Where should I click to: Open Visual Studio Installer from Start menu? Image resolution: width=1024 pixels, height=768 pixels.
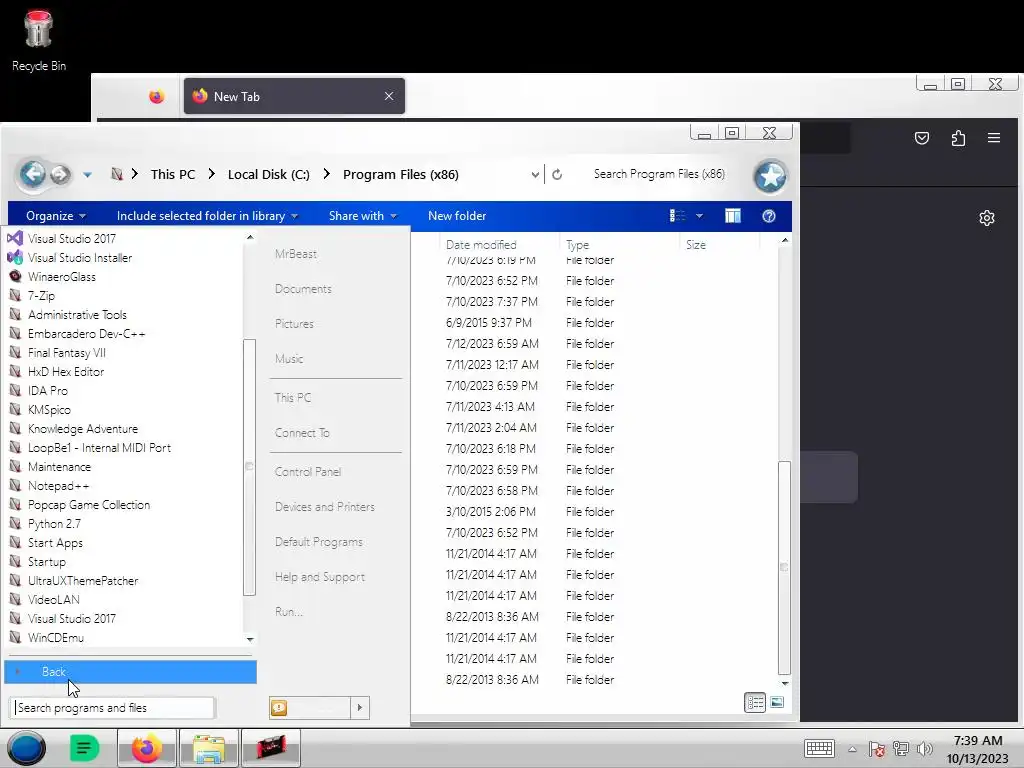pos(80,258)
